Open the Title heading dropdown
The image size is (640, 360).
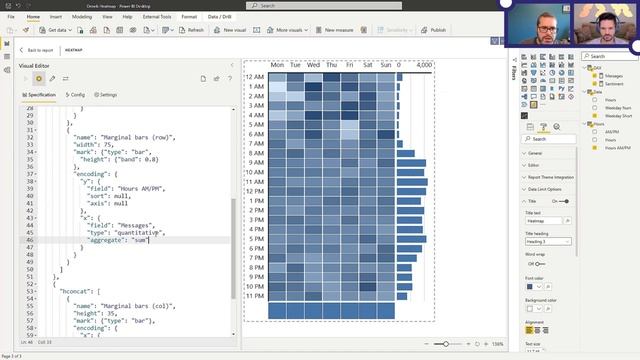548,242
